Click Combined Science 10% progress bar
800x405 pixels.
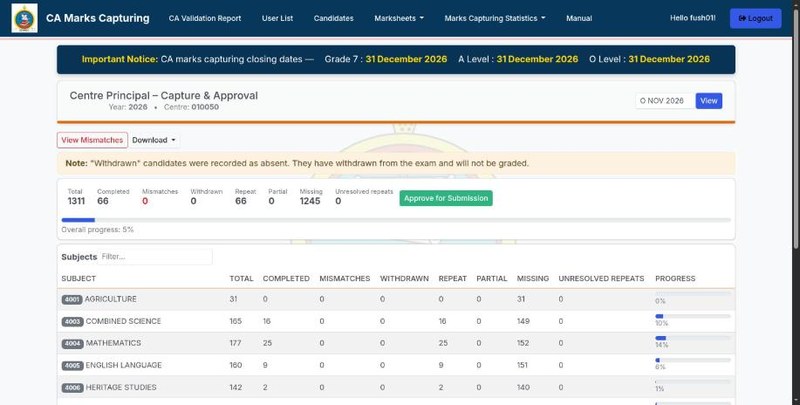[693, 316]
